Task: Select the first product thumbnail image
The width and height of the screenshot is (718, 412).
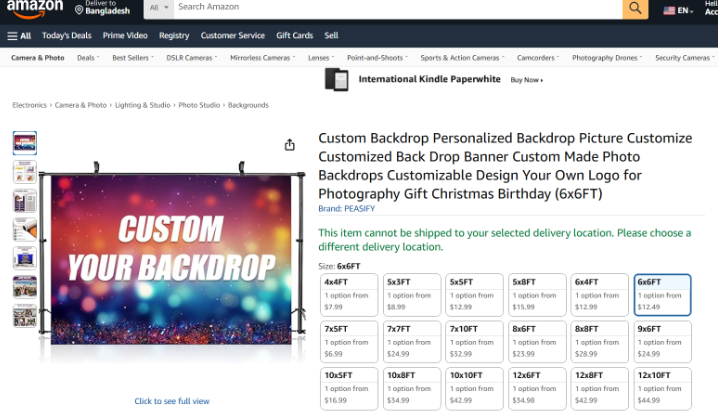Action: point(25,142)
